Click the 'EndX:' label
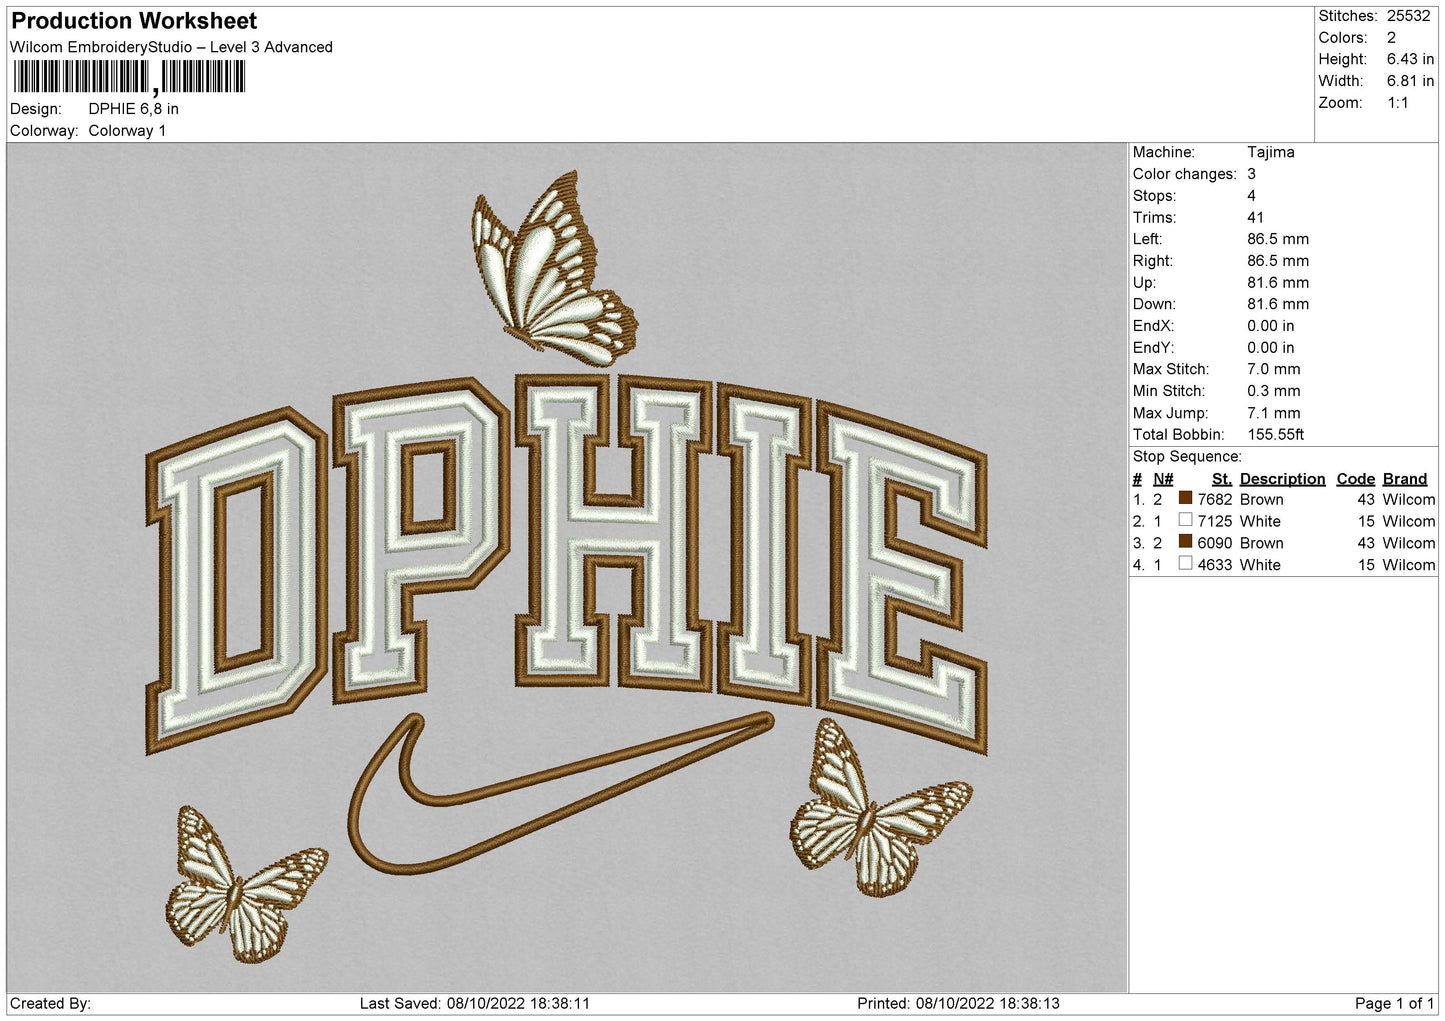The height and width of the screenshot is (1021, 1445). click(1152, 326)
